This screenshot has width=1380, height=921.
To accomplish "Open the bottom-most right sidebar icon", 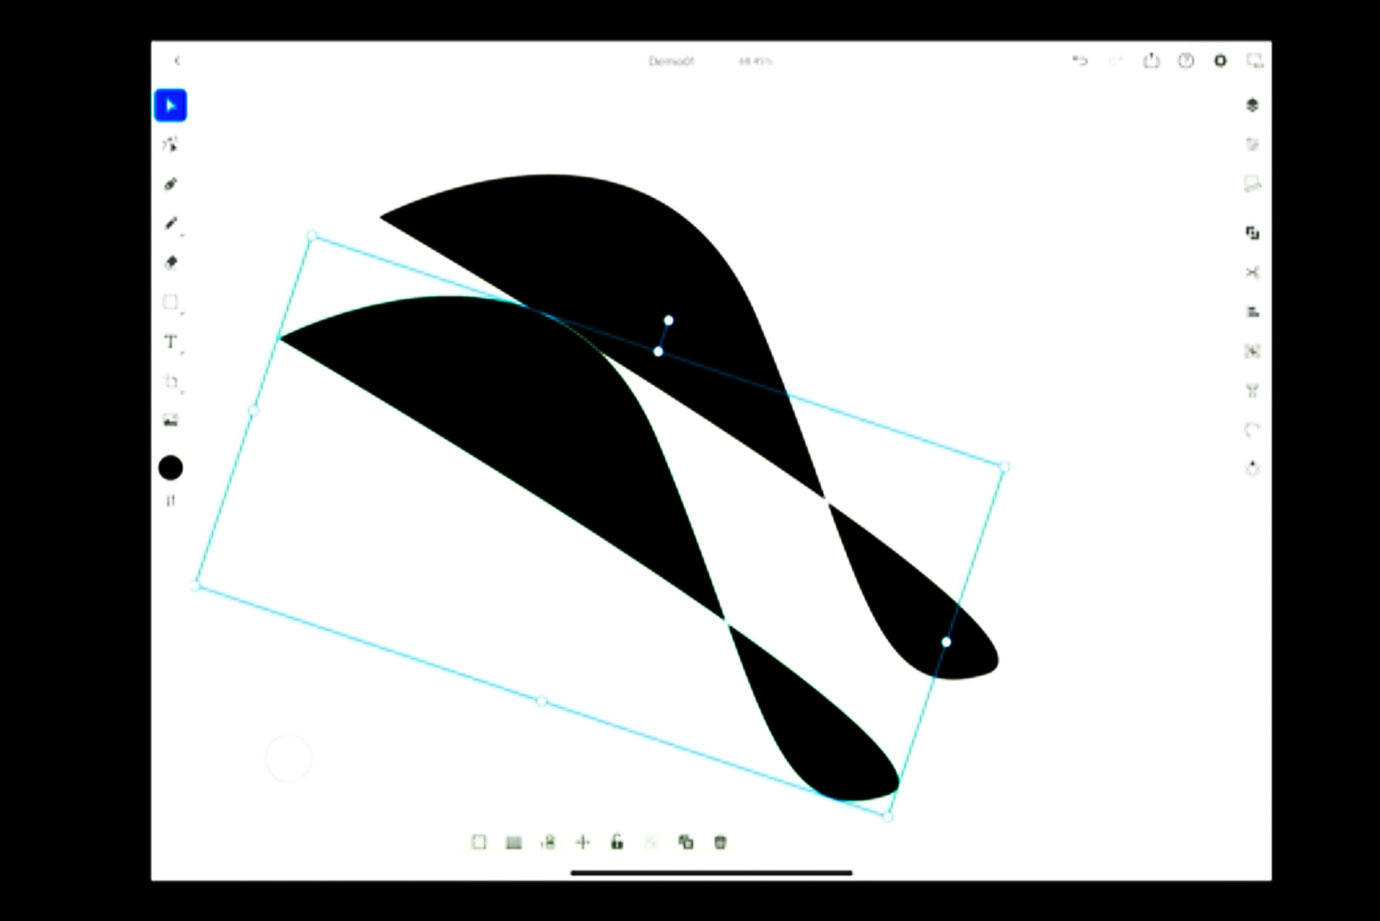I will pyautogui.click(x=1252, y=468).
